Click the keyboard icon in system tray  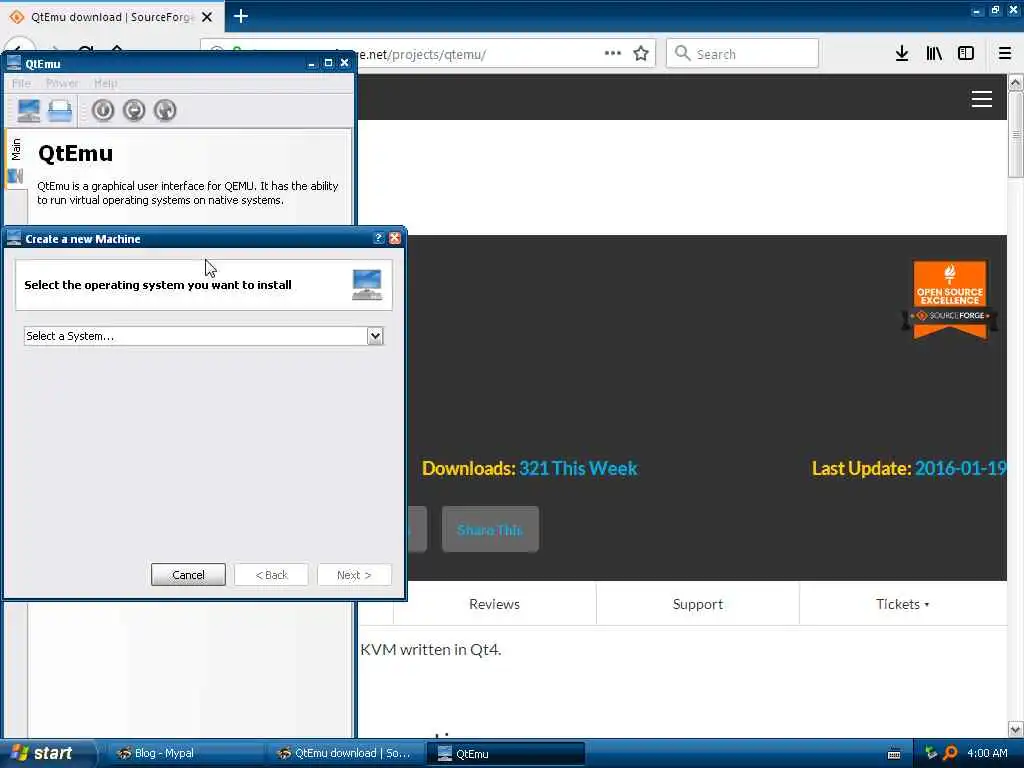point(894,754)
